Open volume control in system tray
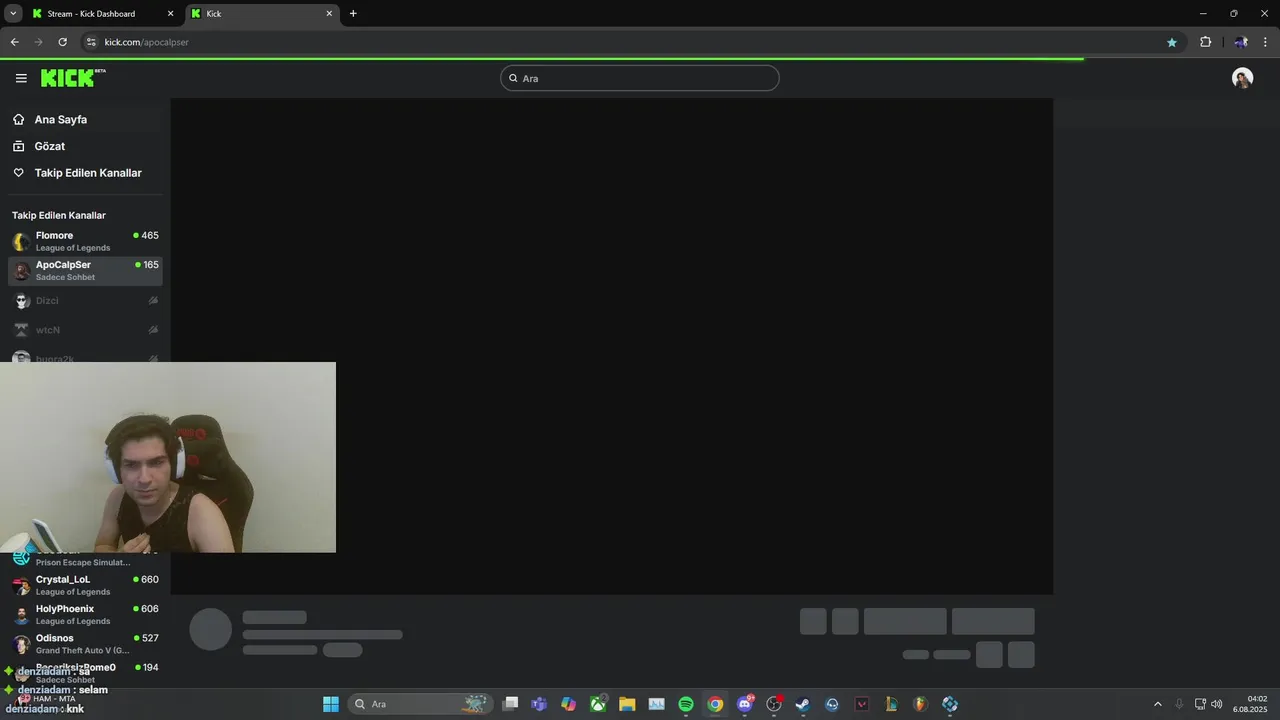1280x720 pixels. 1217,704
